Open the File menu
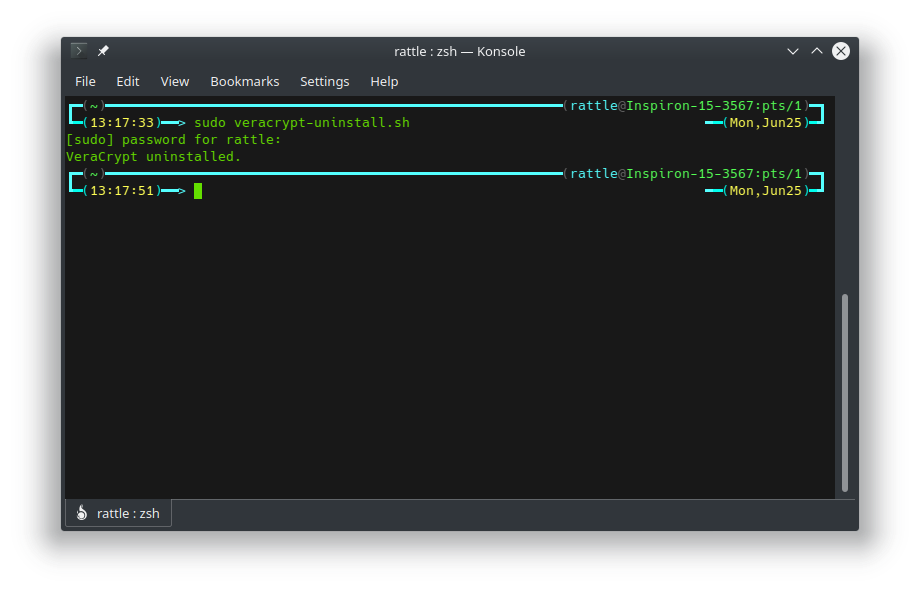Image resolution: width=920 pixels, height=592 pixels. point(85,82)
